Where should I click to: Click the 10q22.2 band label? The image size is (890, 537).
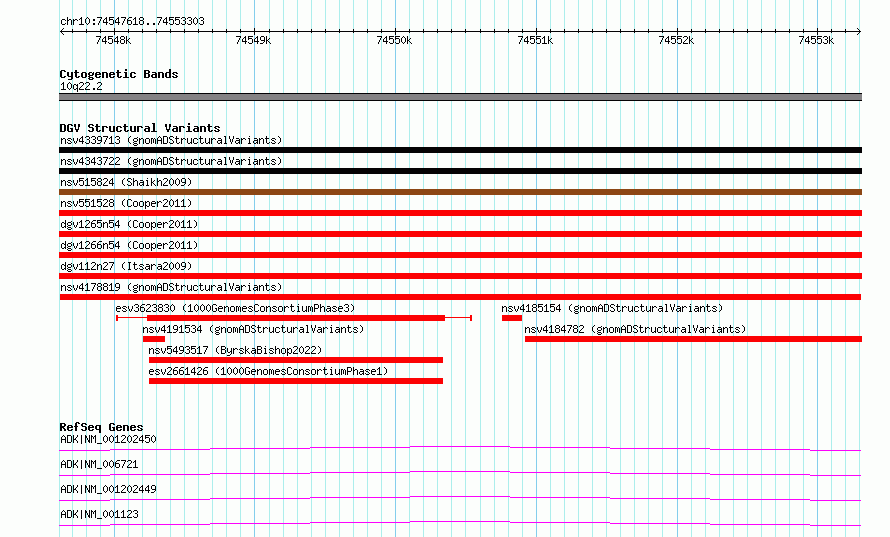click(81, 86)
